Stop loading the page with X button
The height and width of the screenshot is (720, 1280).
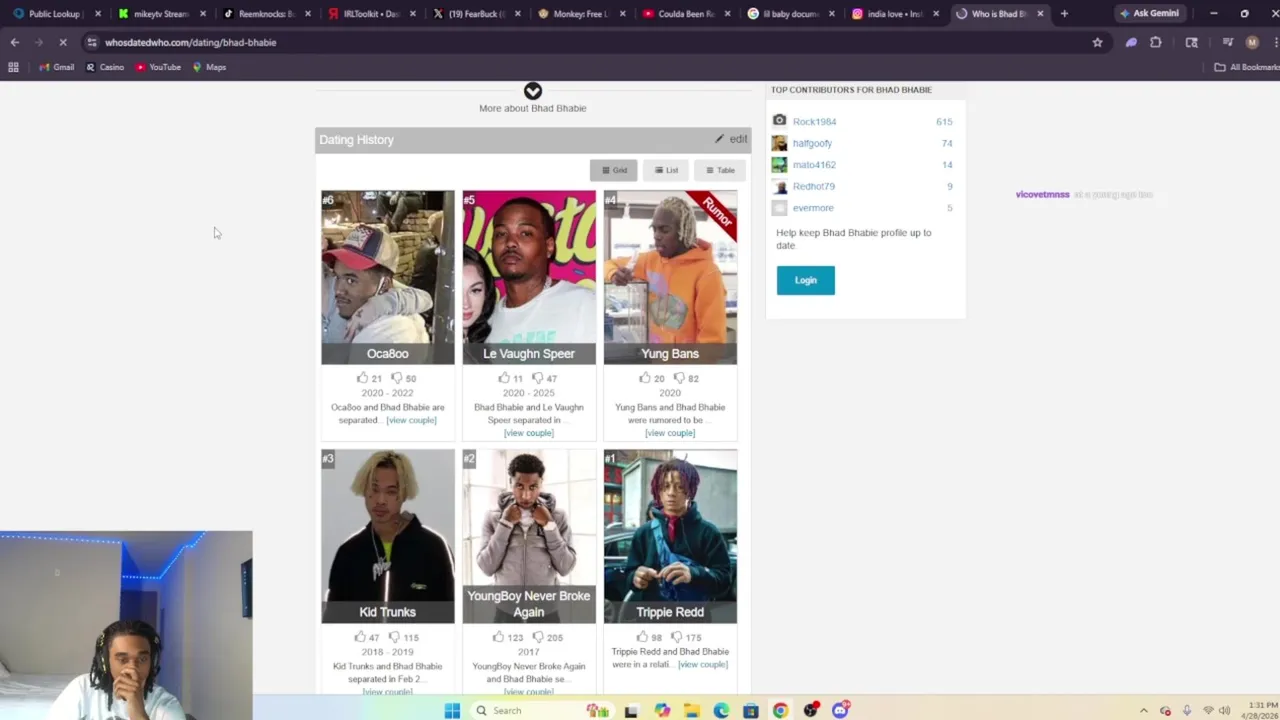tap(62, 42)
